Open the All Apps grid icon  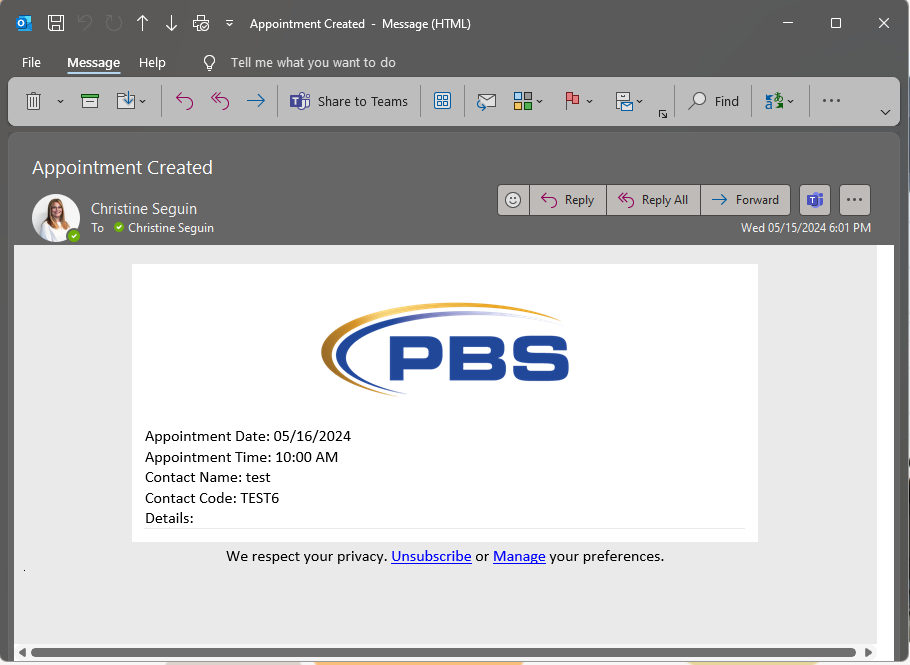442,101
